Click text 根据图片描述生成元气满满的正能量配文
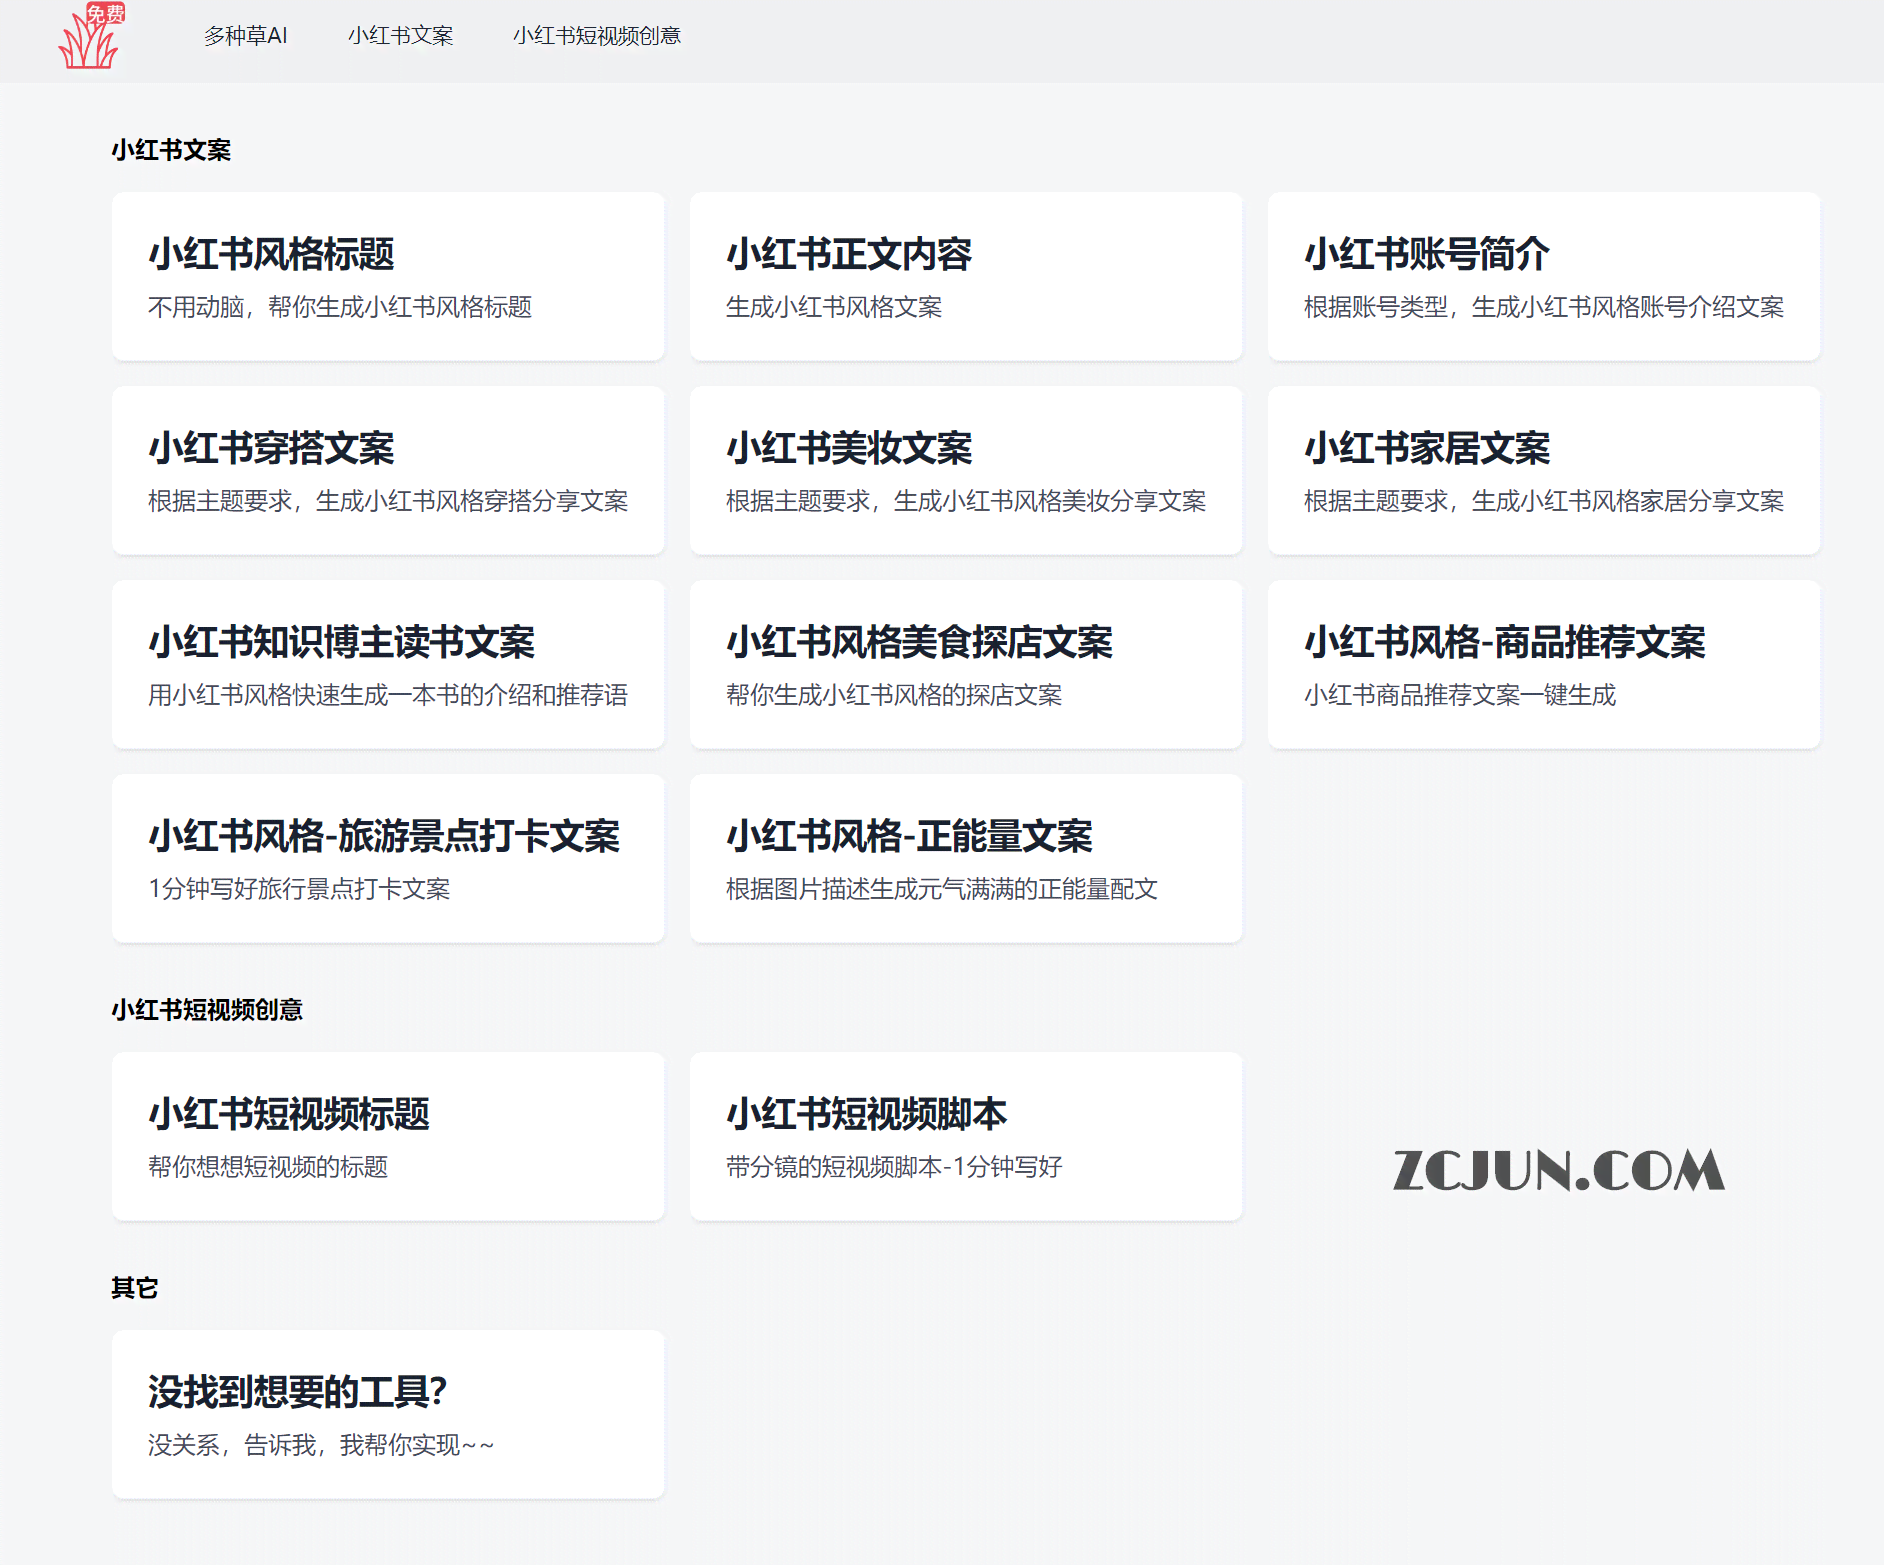This screenshot has width=1884, height=1565. pyautogui.click(x=942, y=889)
